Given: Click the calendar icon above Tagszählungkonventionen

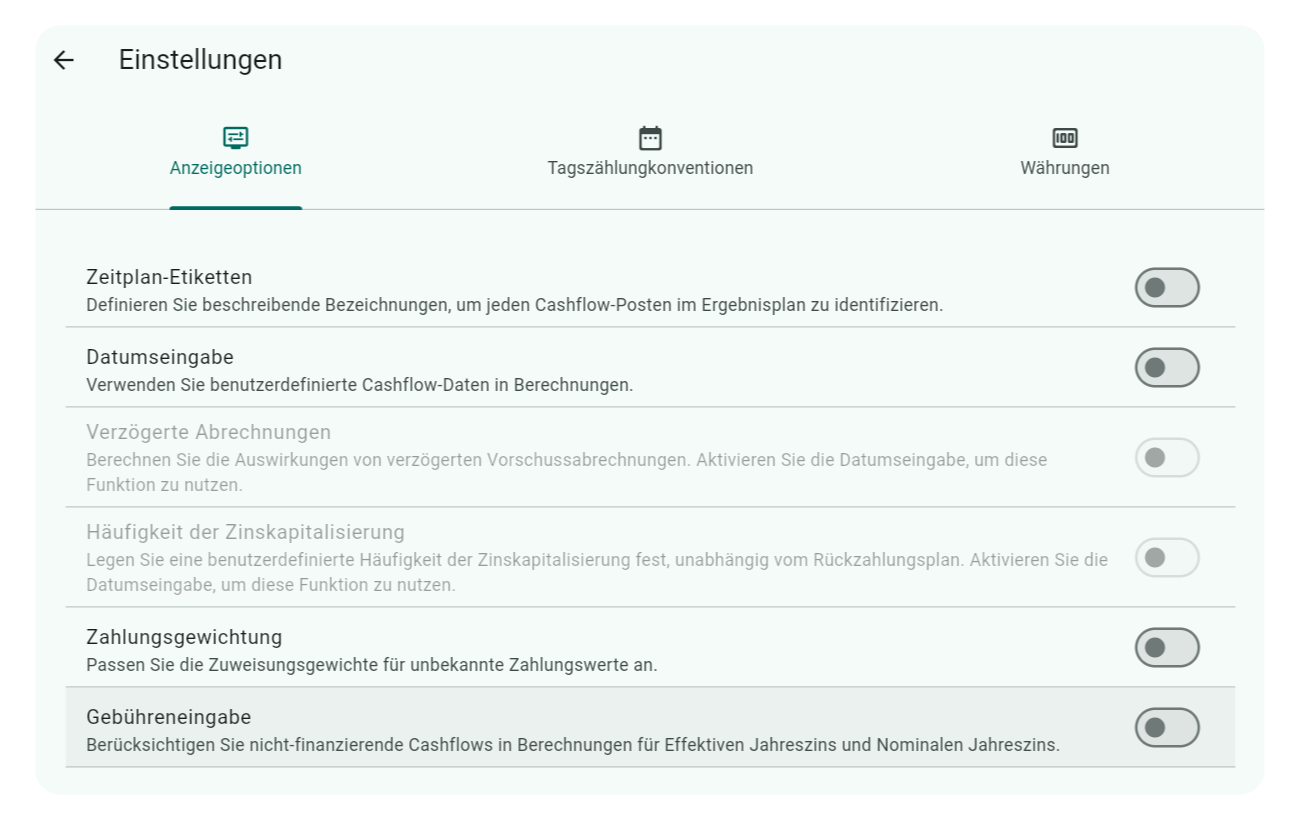Looking at the screenshot, I should [648, 138].
